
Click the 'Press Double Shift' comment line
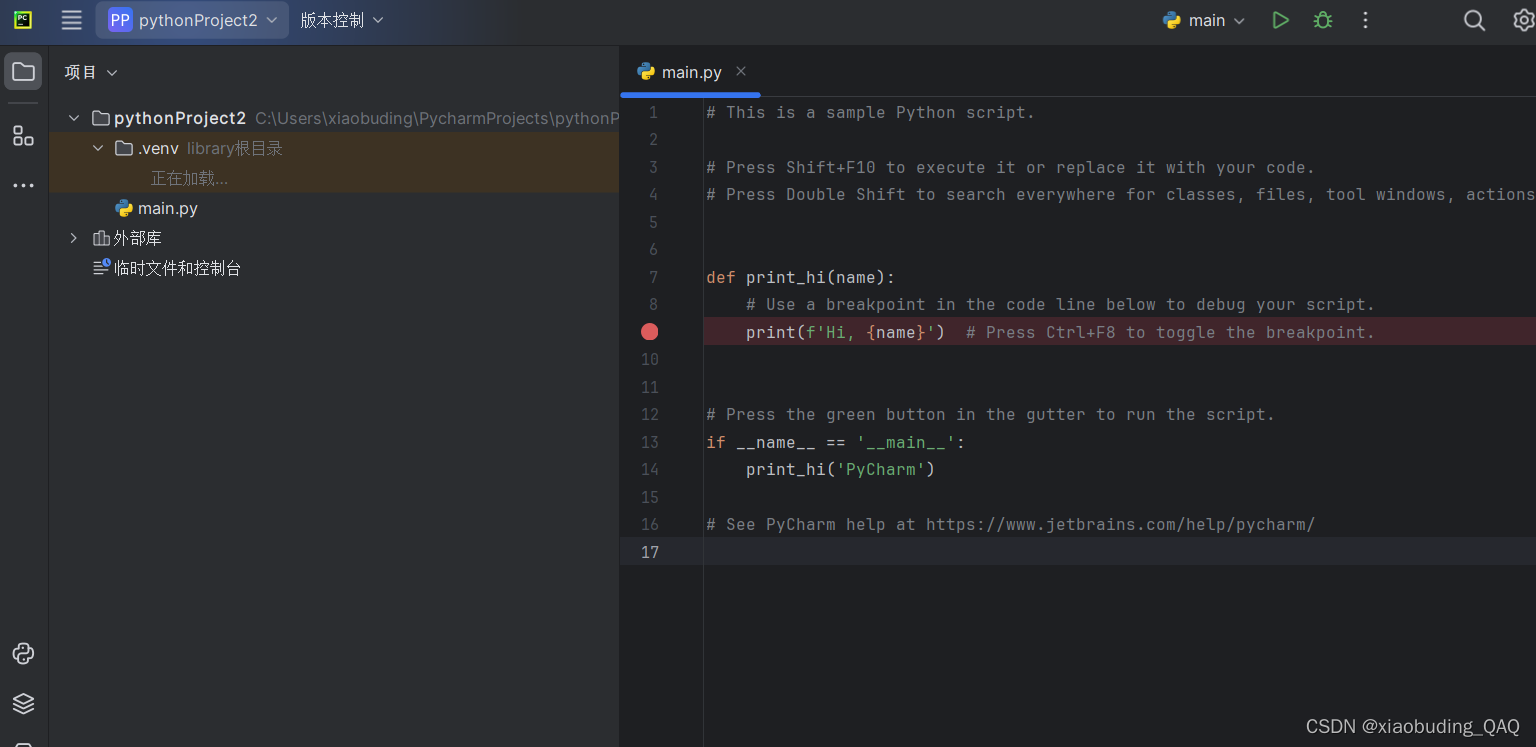coord(1121,194)
